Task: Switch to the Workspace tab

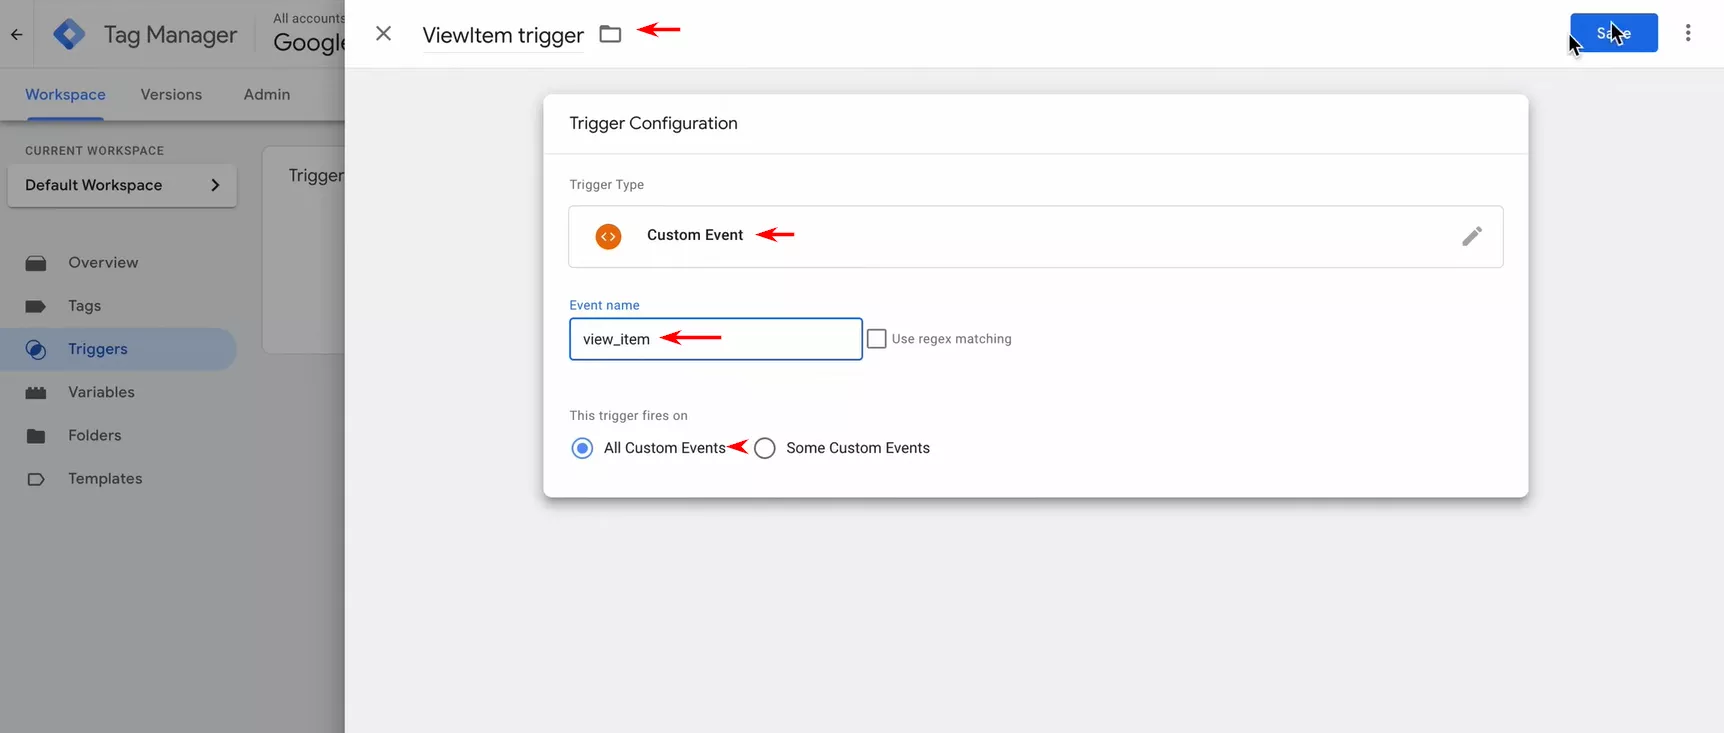Action: (x=65, y=94)
